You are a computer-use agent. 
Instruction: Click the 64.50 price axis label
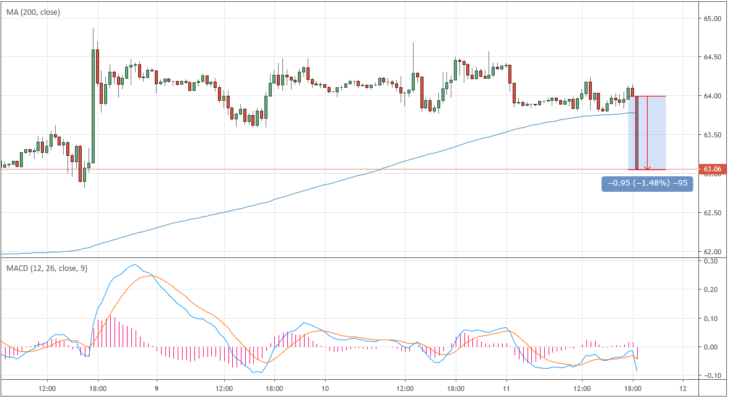pyautogui.click(x=712, y=57)
